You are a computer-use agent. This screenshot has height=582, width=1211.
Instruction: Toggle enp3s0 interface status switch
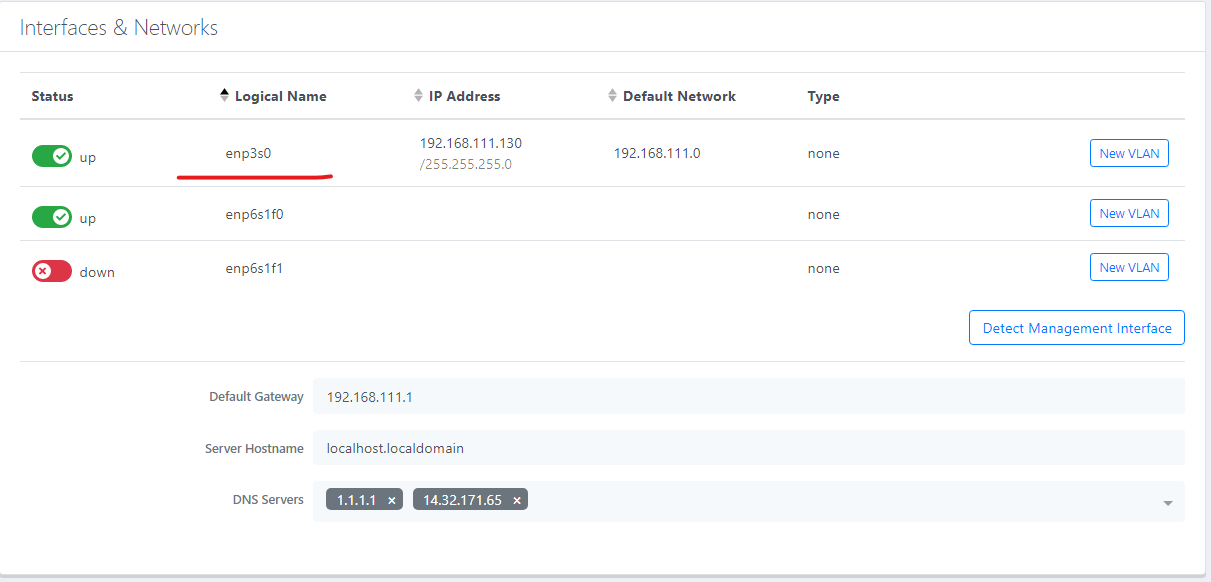tap(52, 156)
